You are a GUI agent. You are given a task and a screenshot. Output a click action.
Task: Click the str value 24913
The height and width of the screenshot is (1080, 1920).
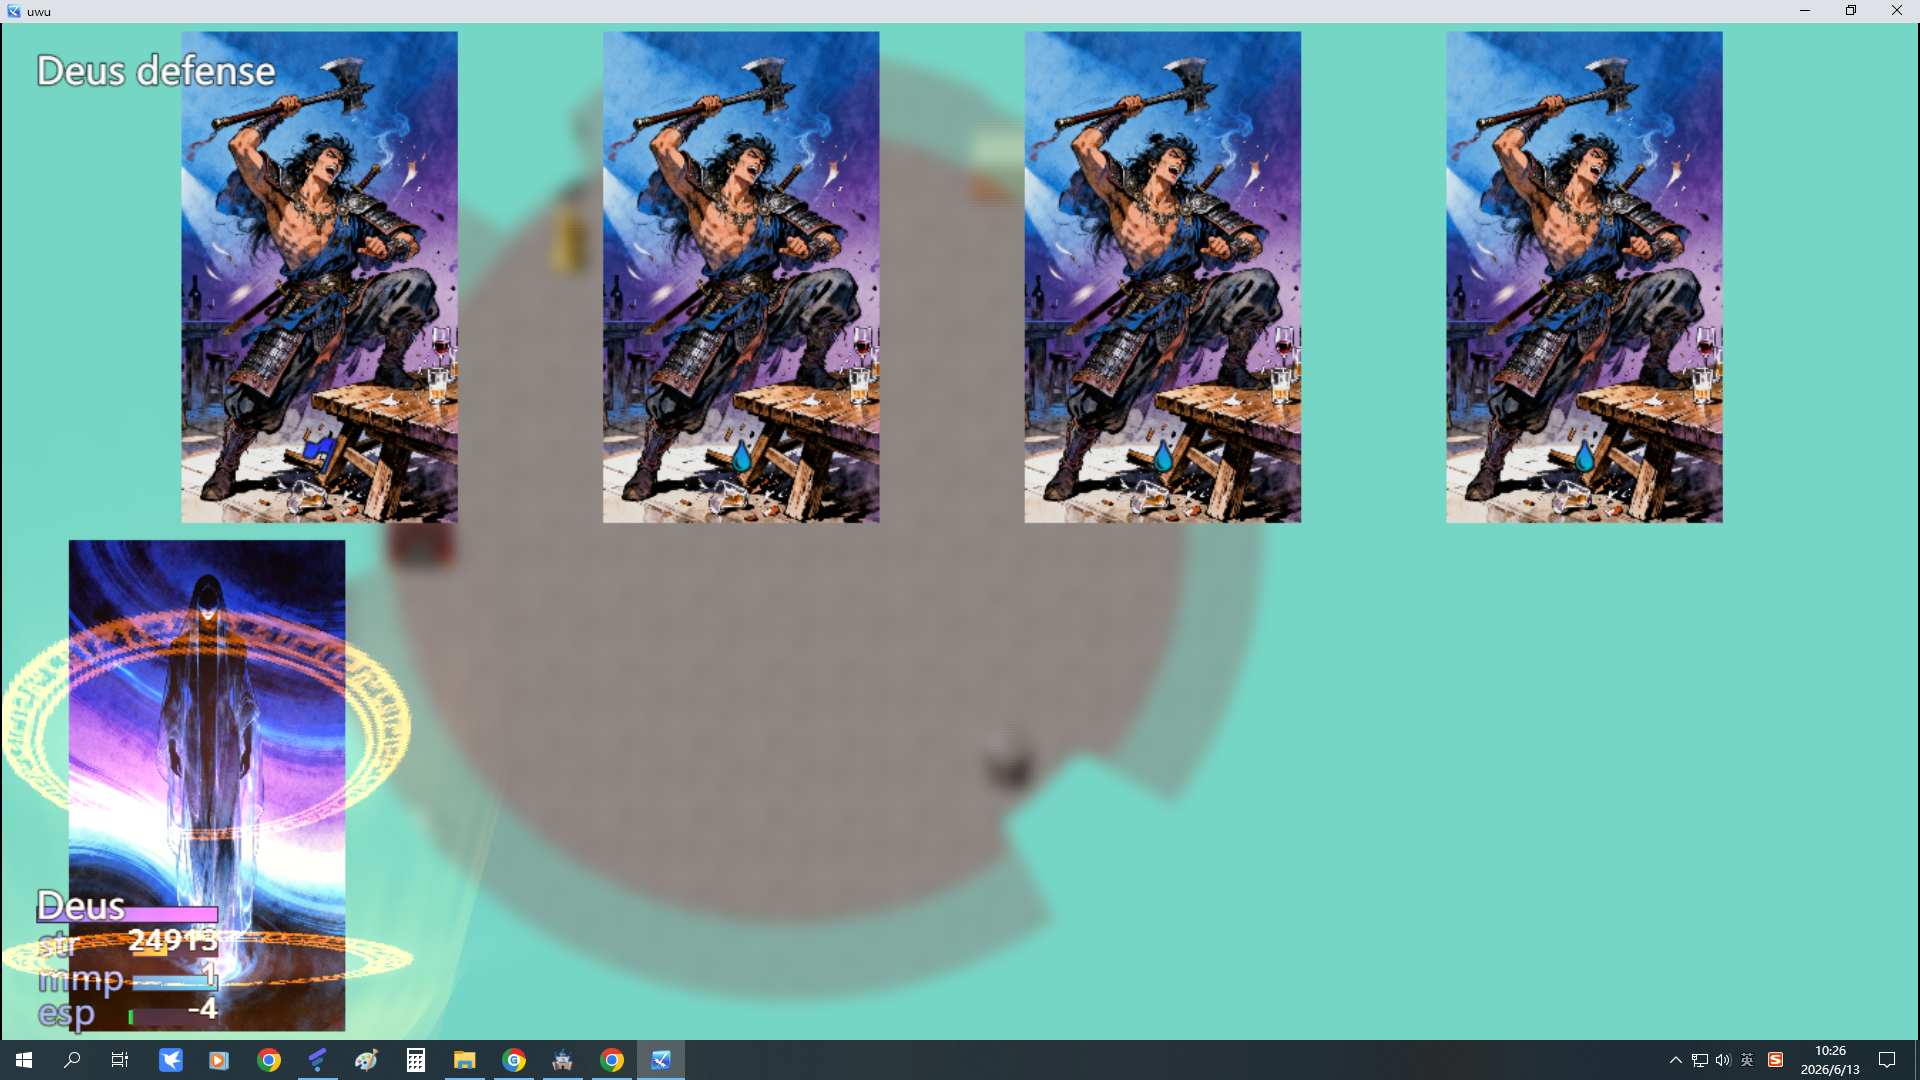173,940
